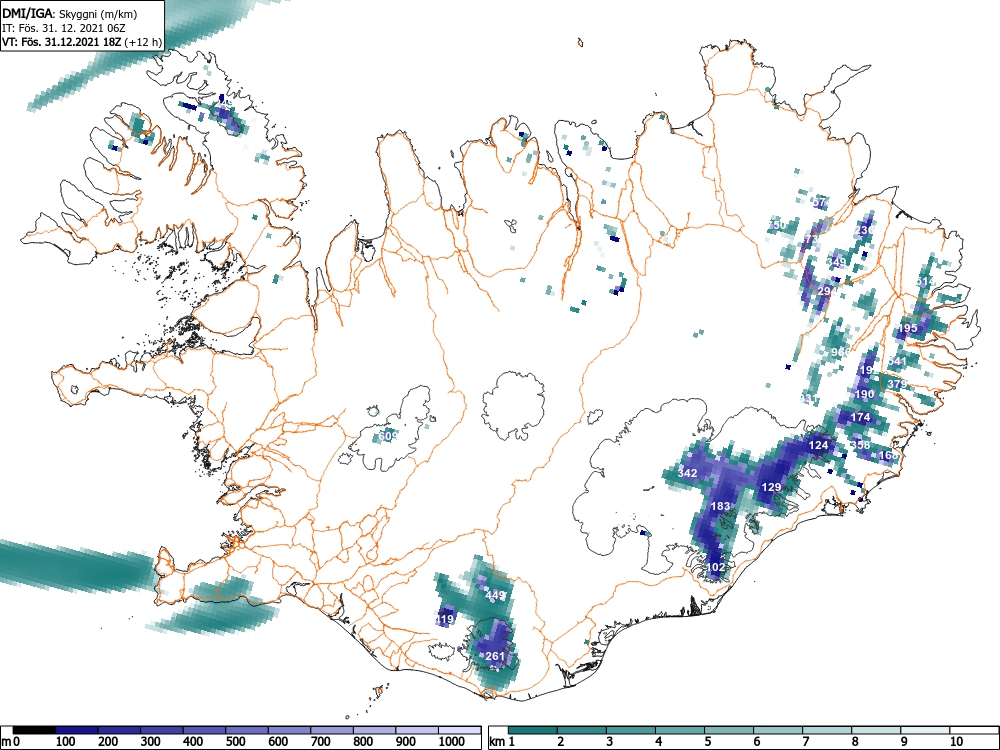1000x750 pixels.
Task: Click the '10' tick label in the km legend
Action: pos(955,742)
